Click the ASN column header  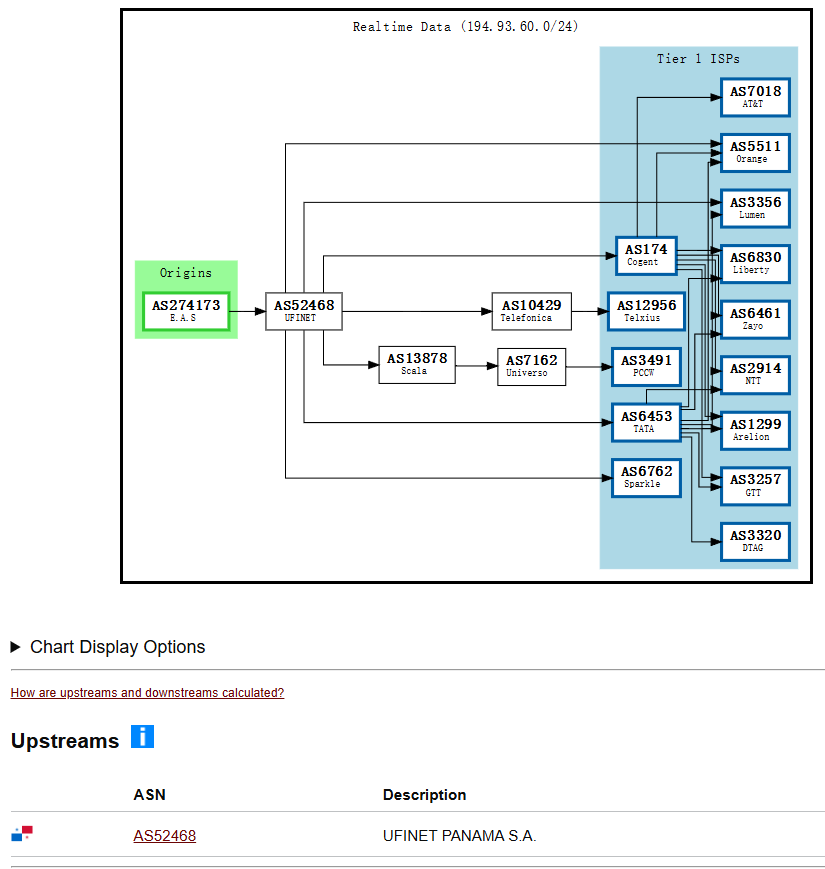point(150,795)
